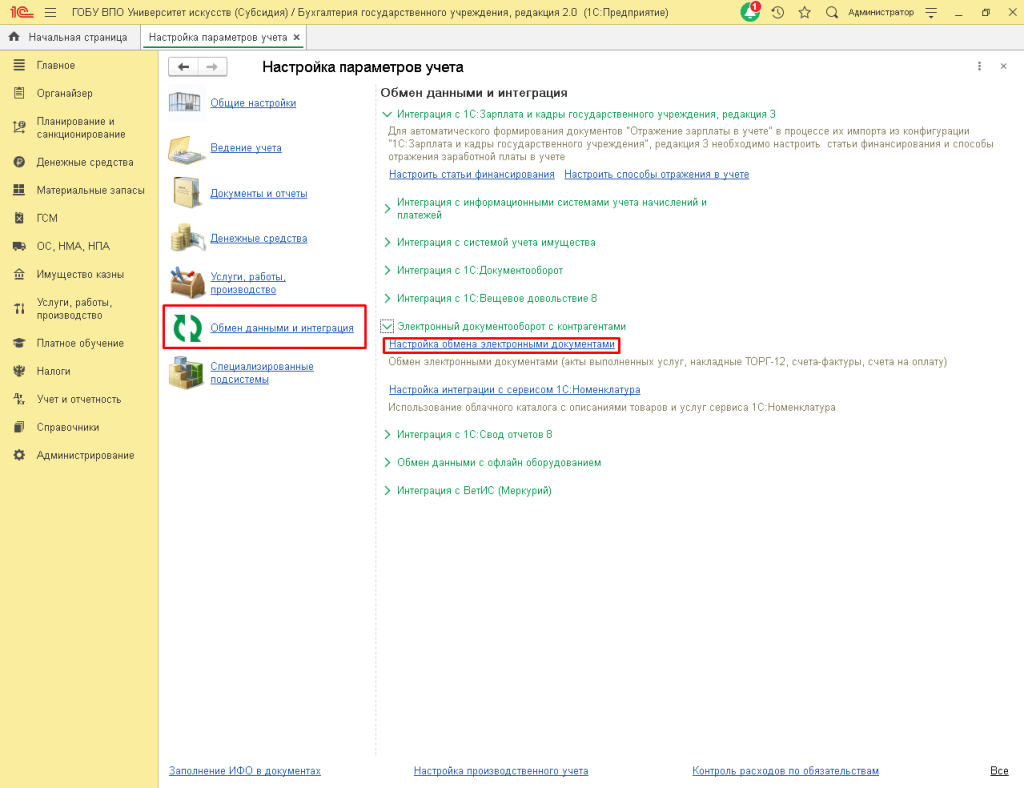Expand Интеграция с 1С:Документооборот section

pyautogui.click(x=388, y=270)
